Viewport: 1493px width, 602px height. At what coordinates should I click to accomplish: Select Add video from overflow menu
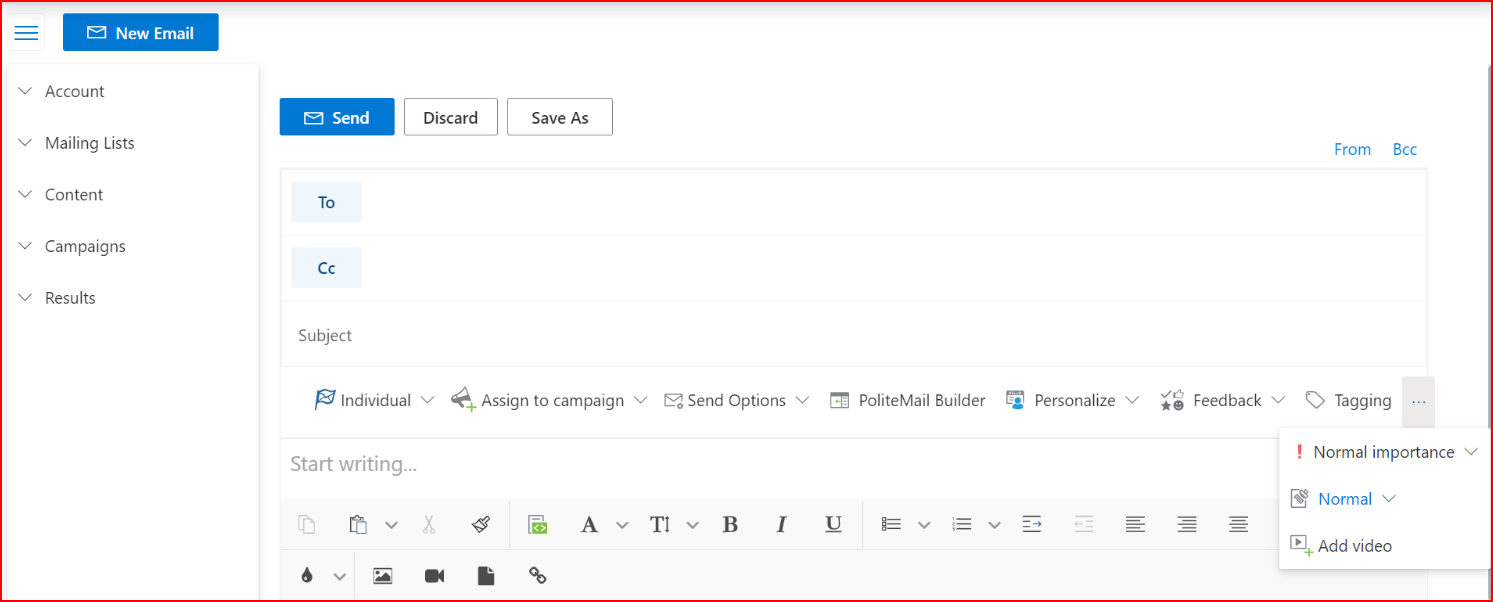tap(1354, 546)
